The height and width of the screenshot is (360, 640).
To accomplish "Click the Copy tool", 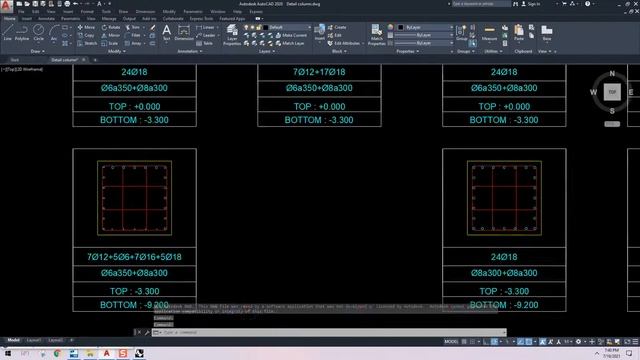I will [x=86, y=36].
